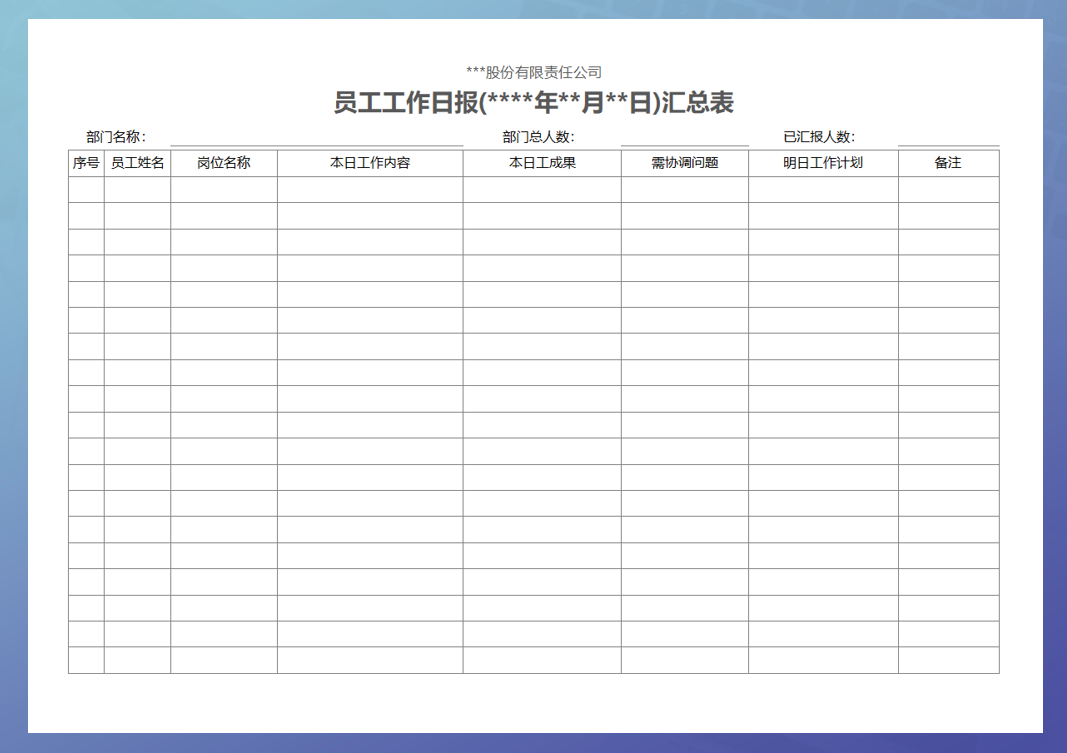Click the company name ***股份有限责任公司
1067x753 pixels.
(534, 70)
